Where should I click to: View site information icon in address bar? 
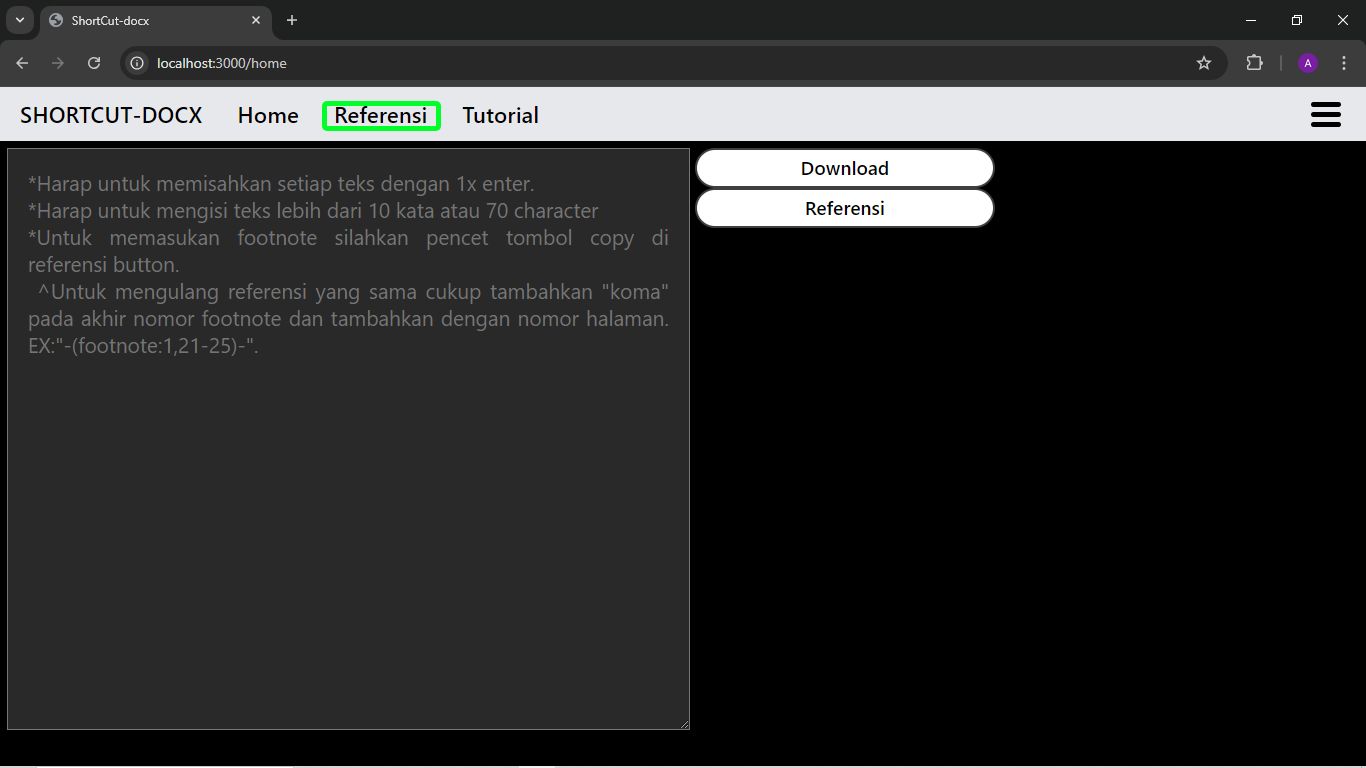click(x=138, y=63)
